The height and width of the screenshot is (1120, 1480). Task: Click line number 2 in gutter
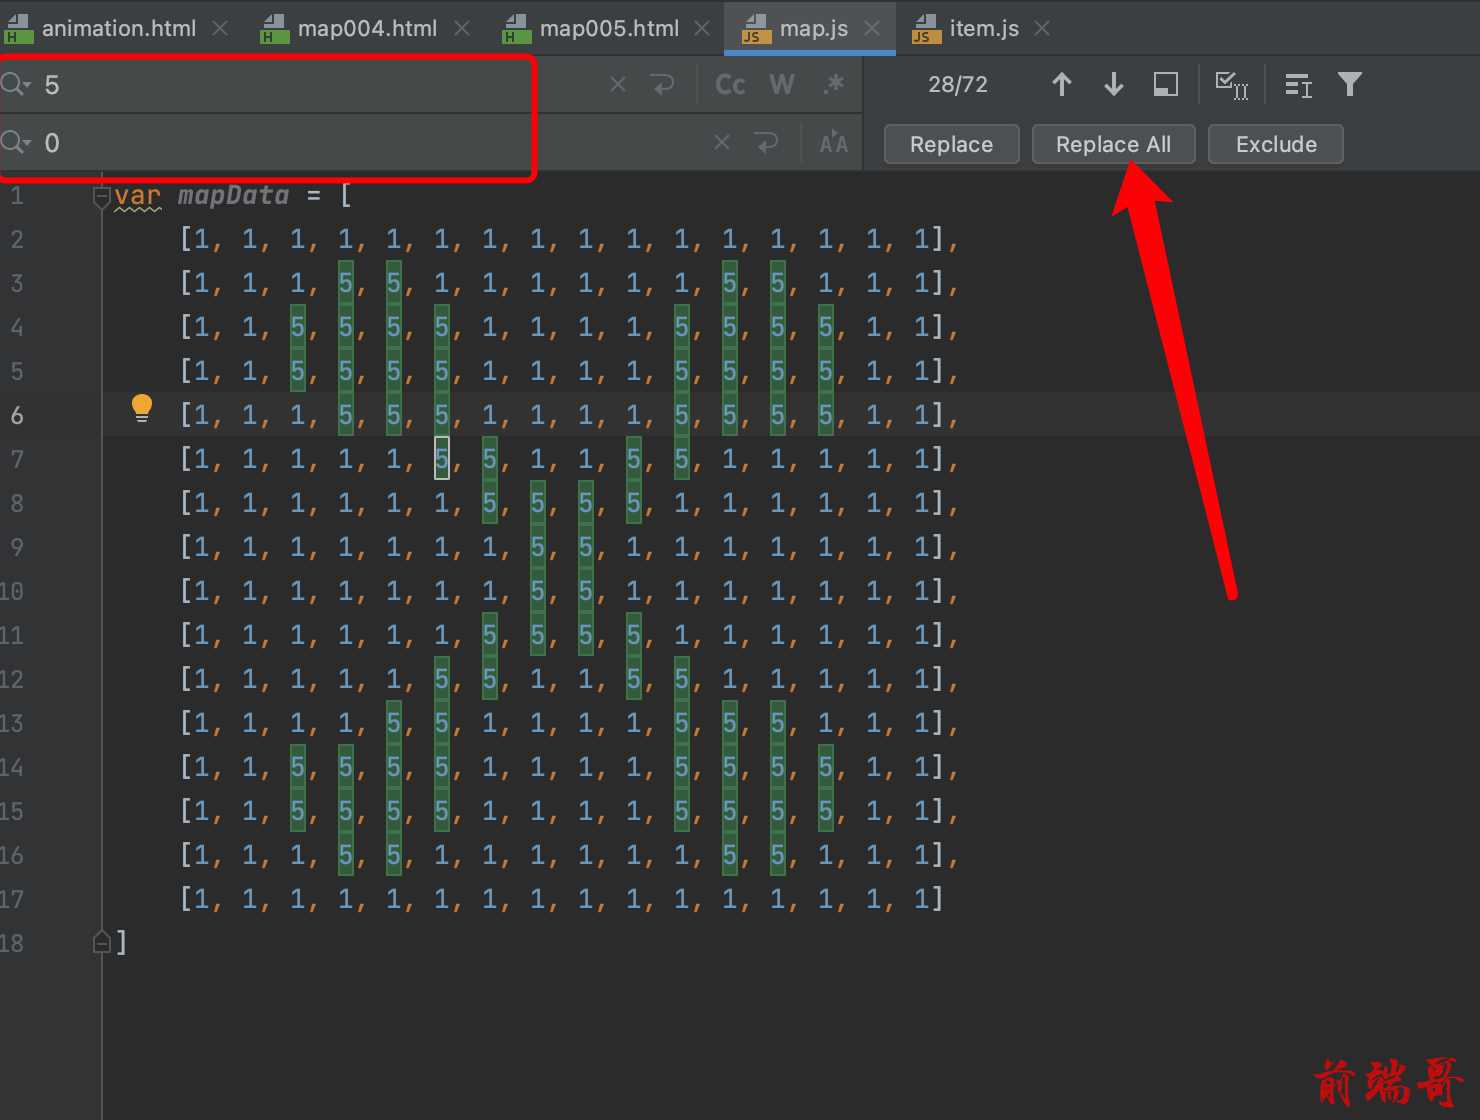tap(17, 240)
